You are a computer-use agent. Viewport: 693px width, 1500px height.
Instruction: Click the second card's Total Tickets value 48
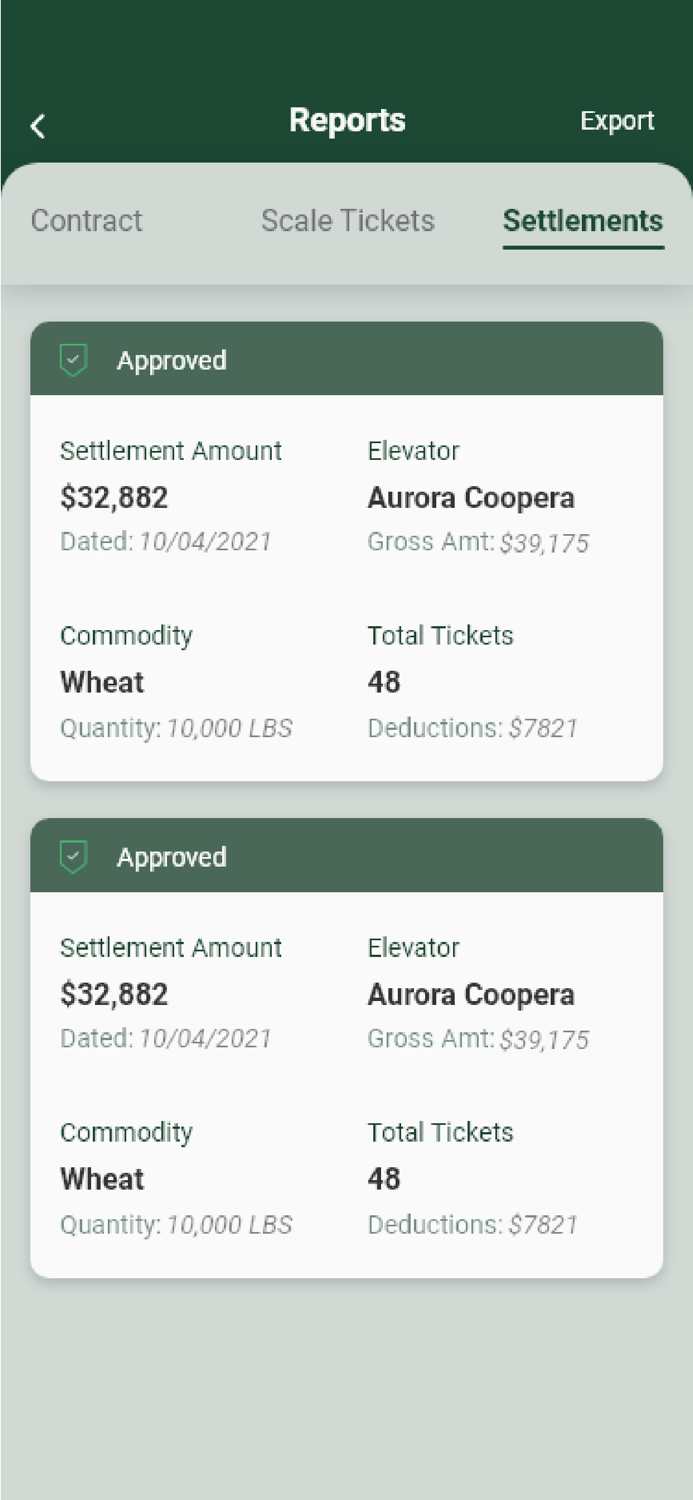point(384,1180)
